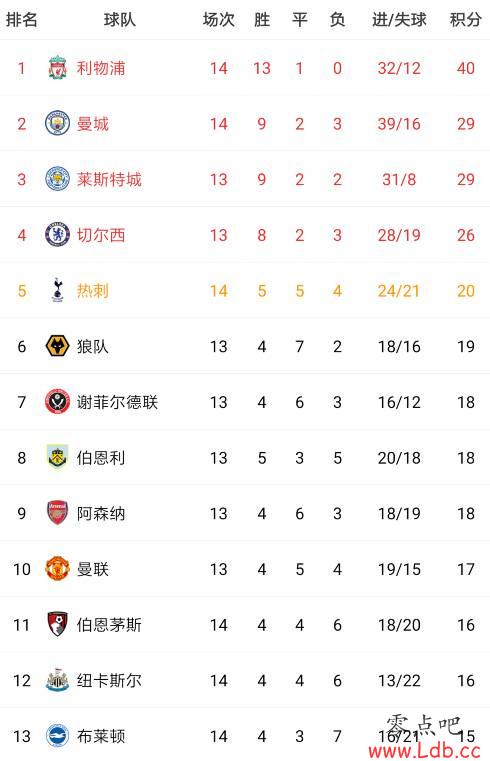This screenshot has height=761, width=490.
Task: Click the Chelsea club crest
Action: point(57,235)
